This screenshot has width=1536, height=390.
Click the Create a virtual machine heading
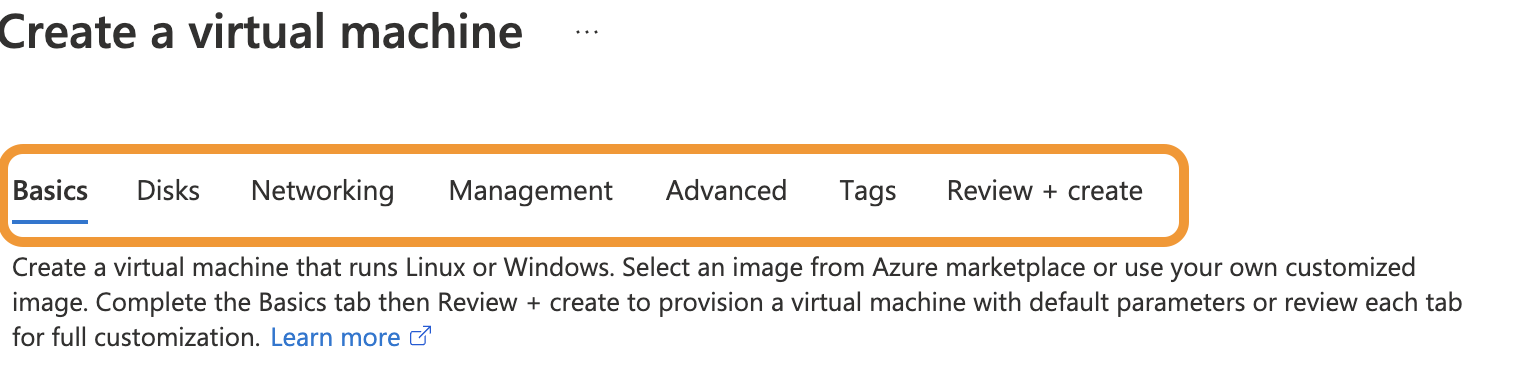260,32
